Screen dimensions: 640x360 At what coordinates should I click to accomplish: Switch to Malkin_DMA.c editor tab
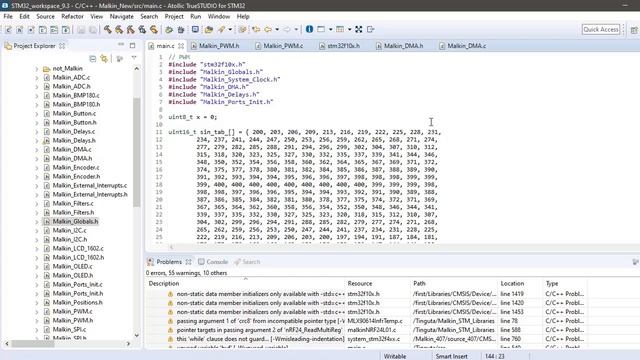(463, 46)
